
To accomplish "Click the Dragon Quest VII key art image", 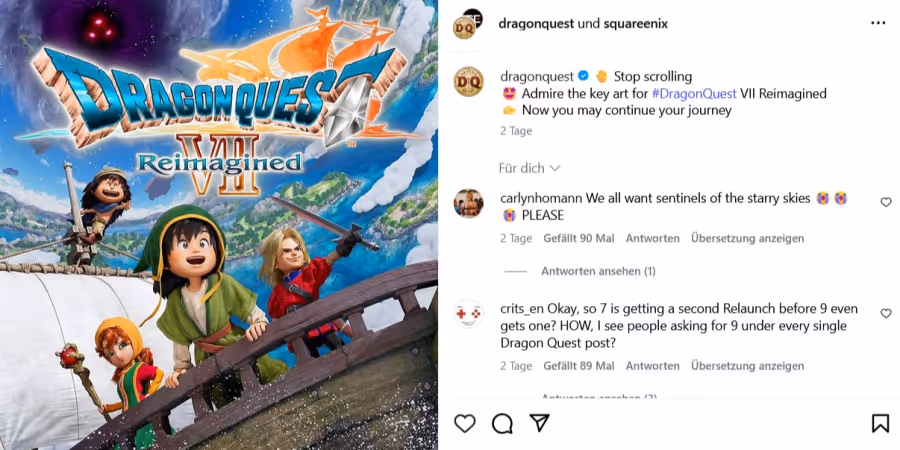I will 219,225.
